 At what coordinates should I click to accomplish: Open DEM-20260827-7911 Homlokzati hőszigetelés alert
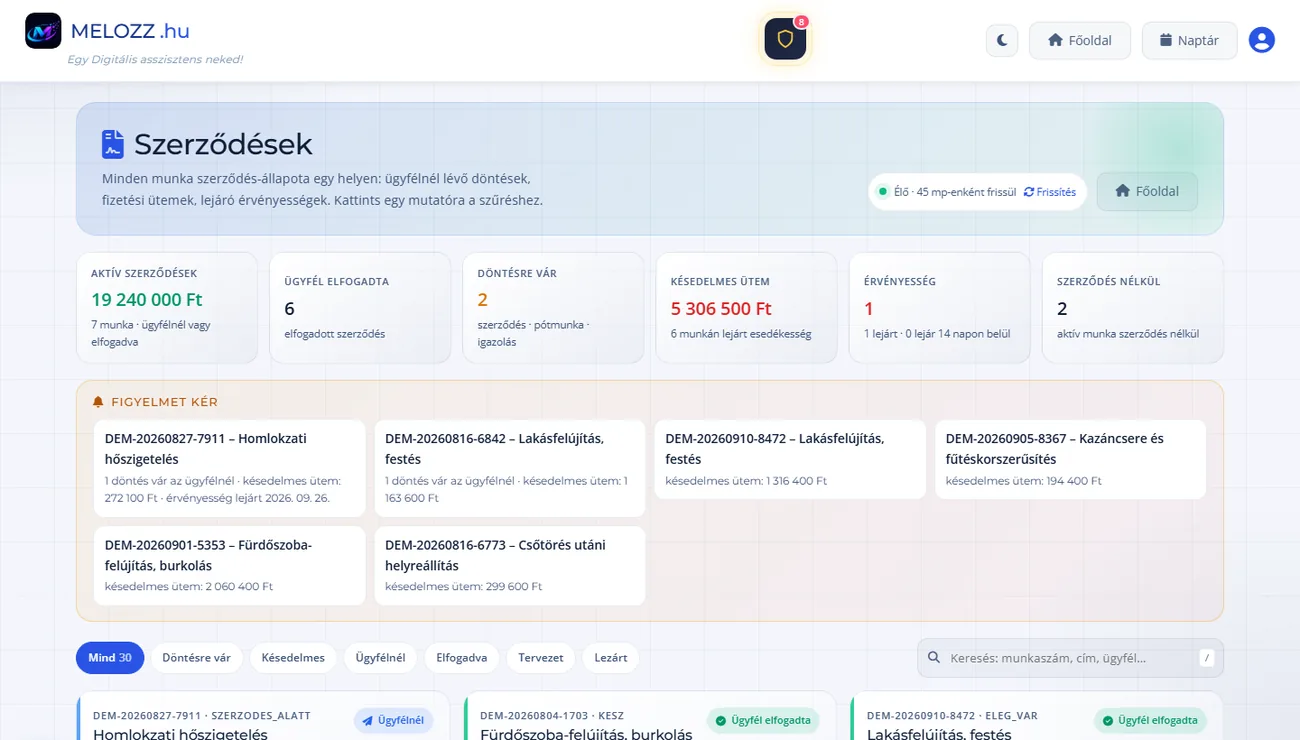[229, 468]
